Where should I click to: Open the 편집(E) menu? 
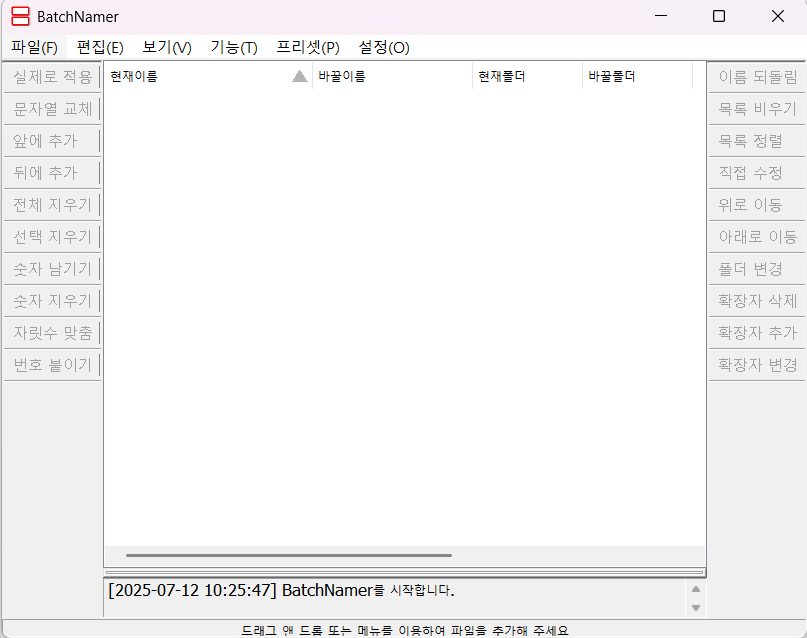pos(100,47)
